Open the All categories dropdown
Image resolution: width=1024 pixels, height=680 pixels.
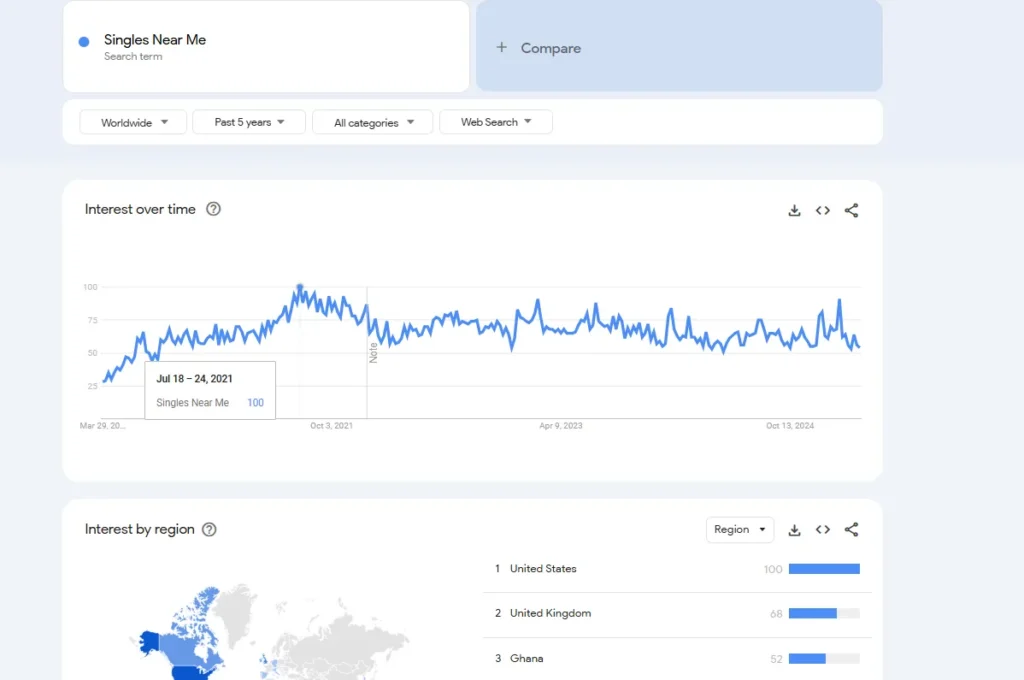click(372, 122)
